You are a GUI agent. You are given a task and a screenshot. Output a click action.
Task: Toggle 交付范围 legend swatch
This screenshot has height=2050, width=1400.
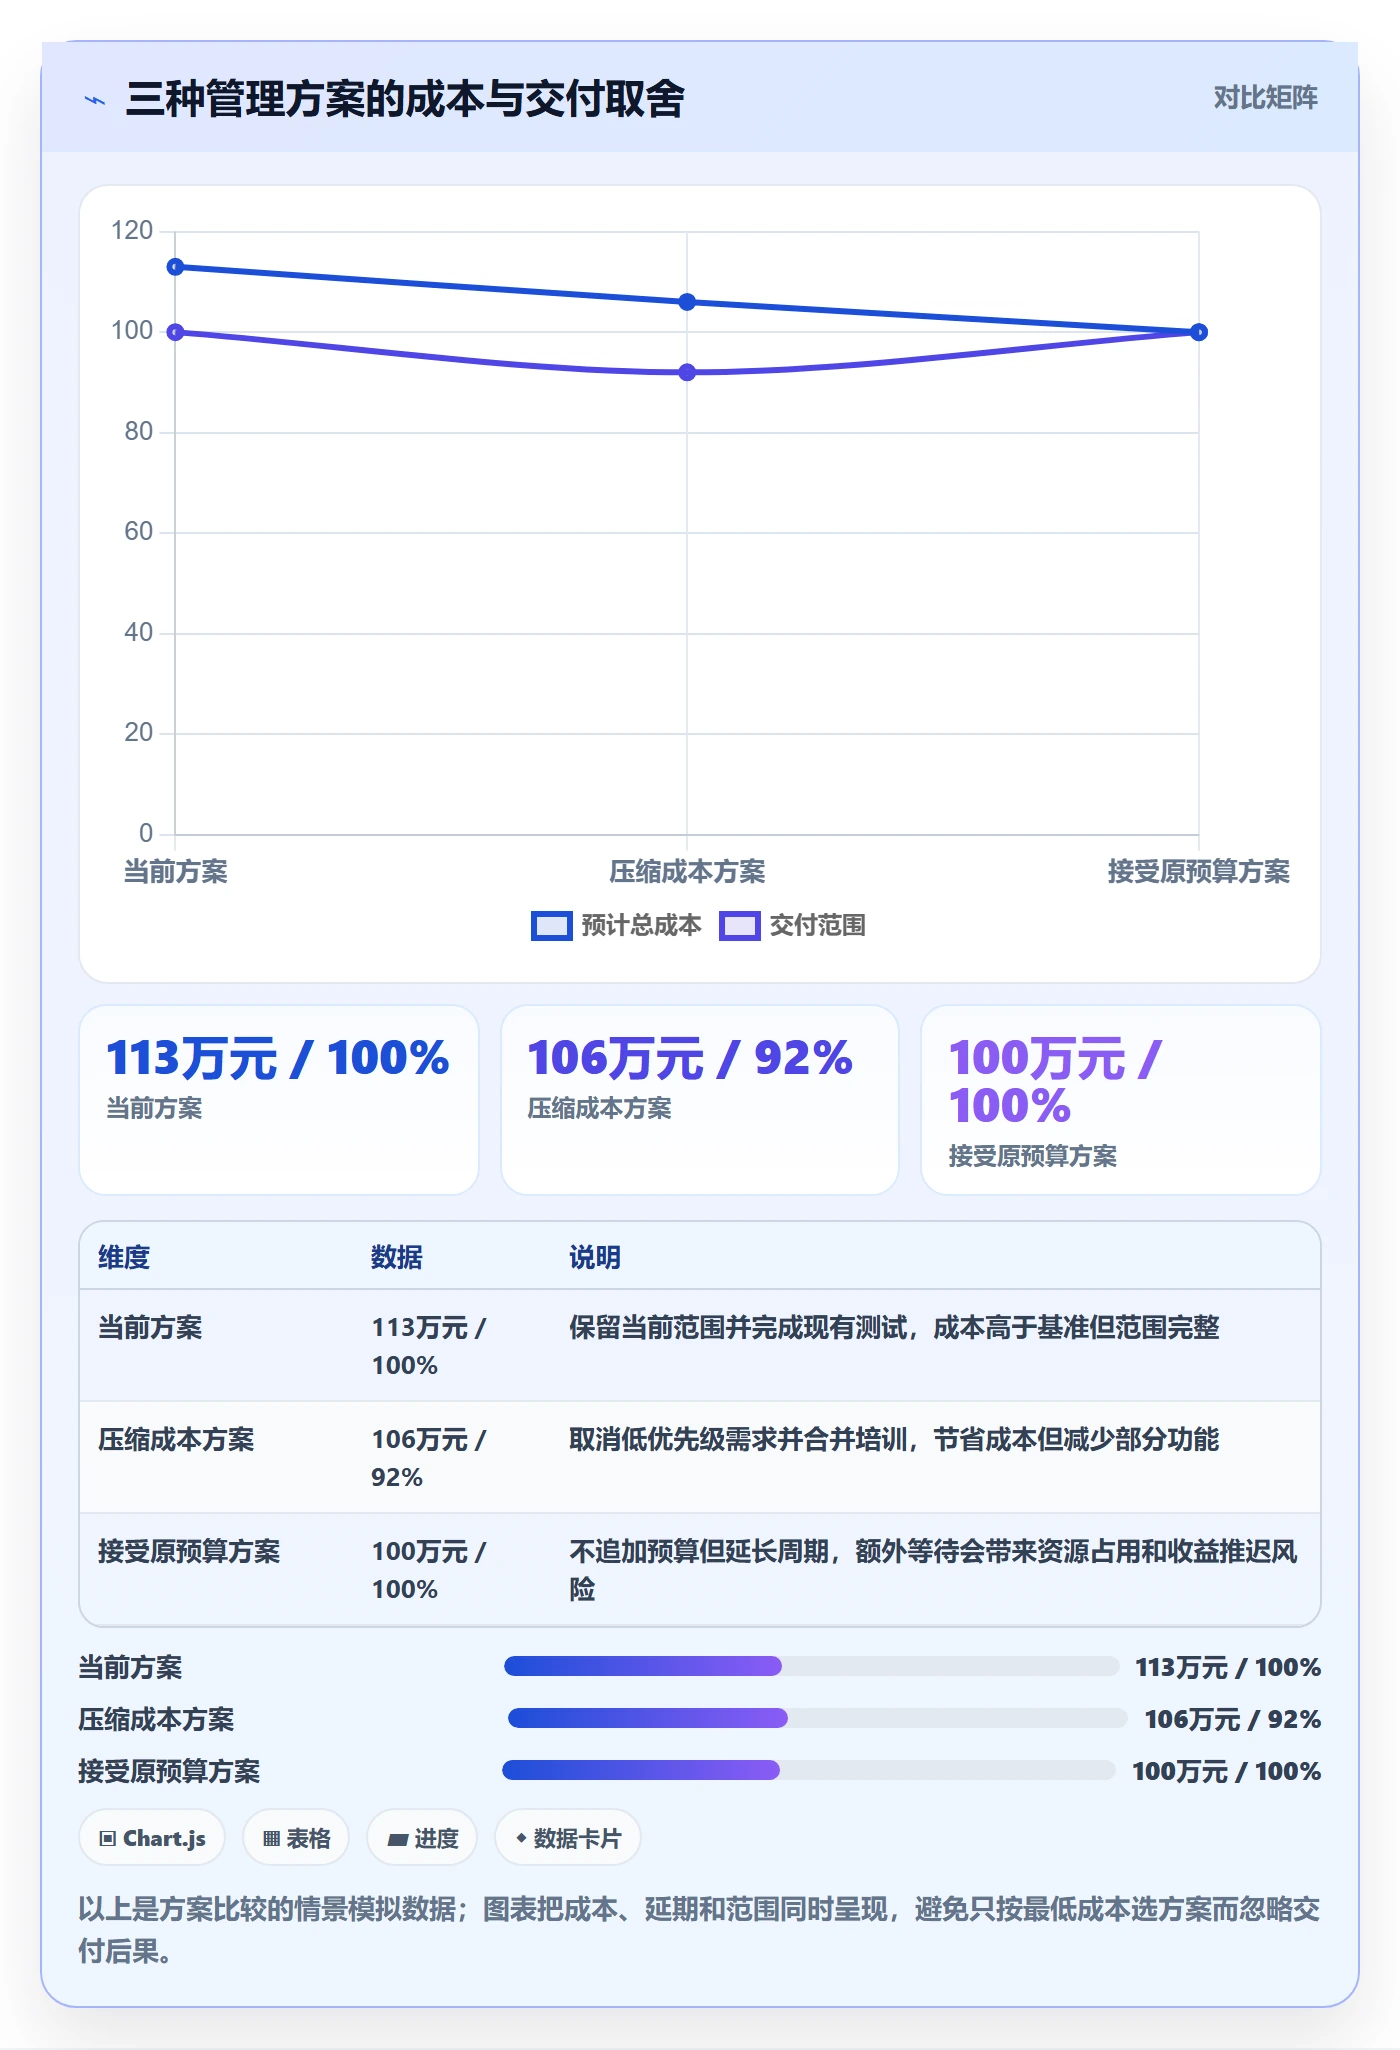pos(739,926)
